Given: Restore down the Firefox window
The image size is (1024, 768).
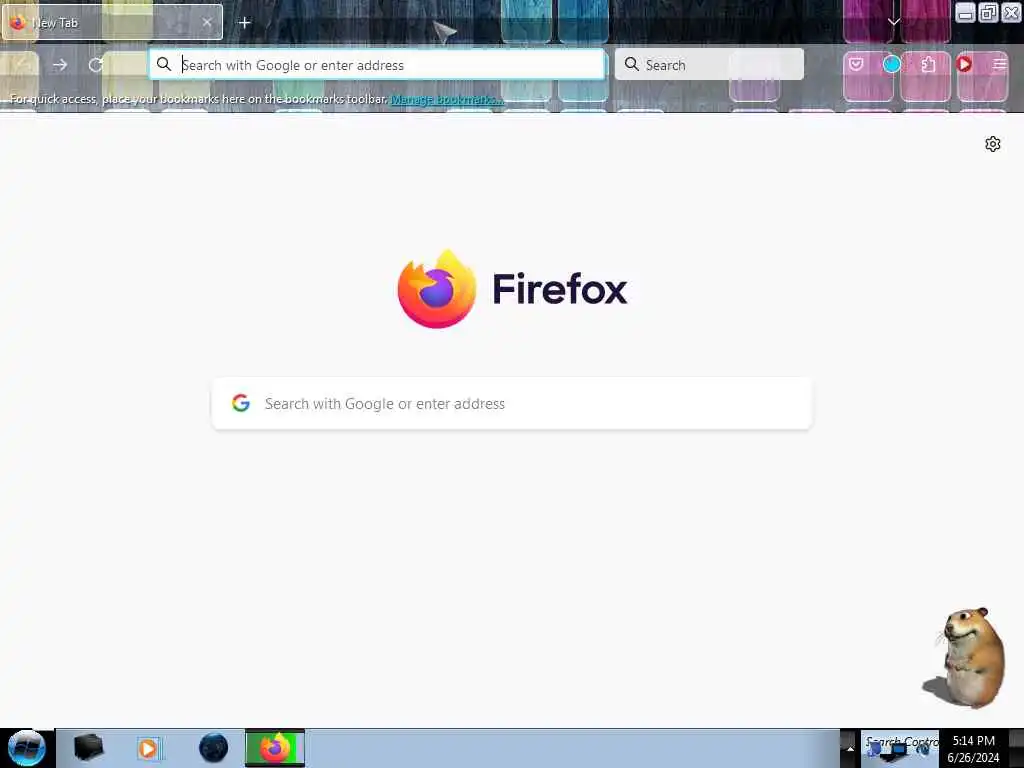Looking at the screenshot, I should [x=988, y=13].
